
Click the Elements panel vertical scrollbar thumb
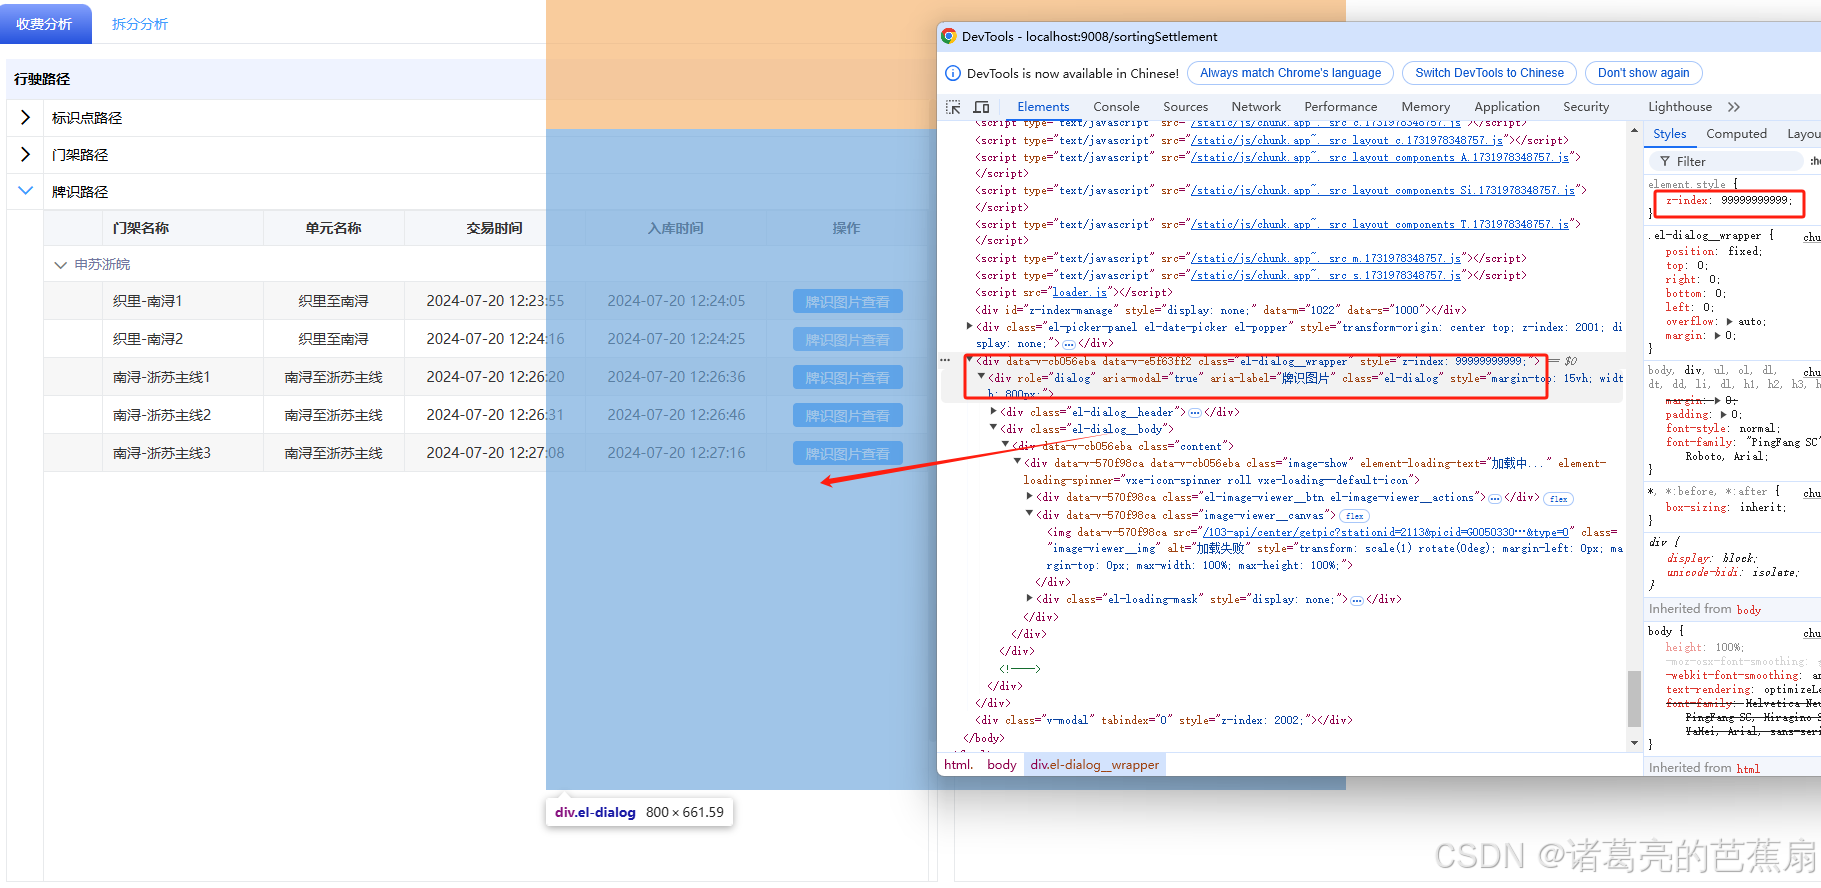pyautogui.click(x=1634, y=698)
